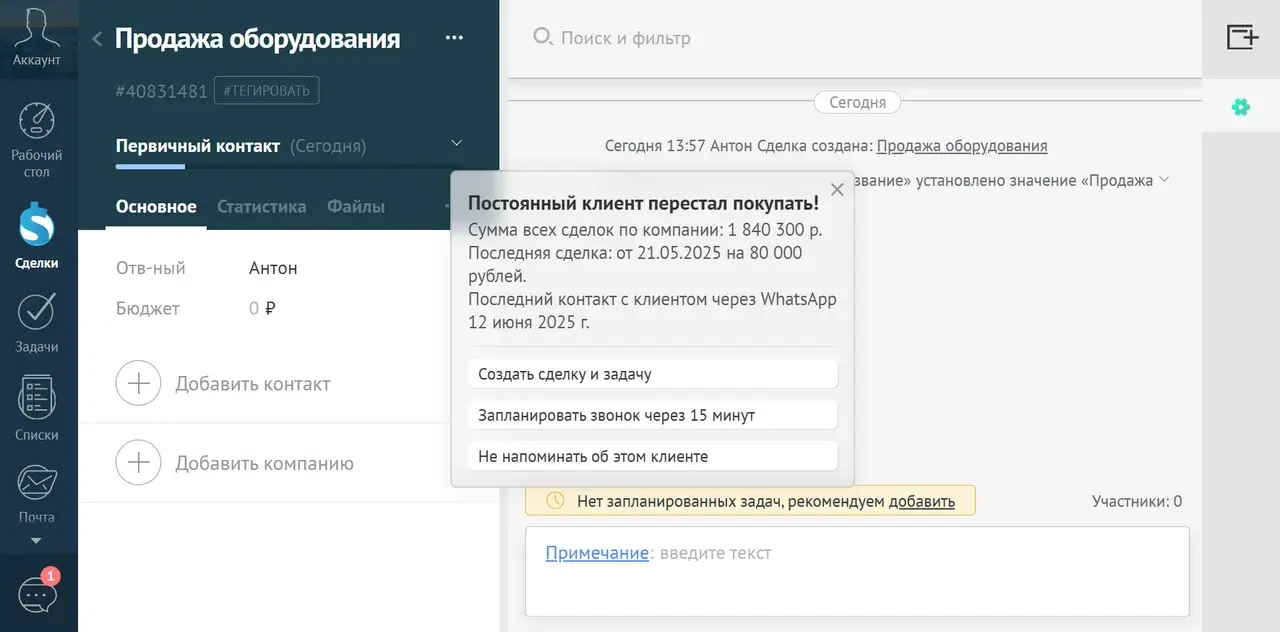Click the добавить task link
This screenshot has height=632, width=1280.
922,501
